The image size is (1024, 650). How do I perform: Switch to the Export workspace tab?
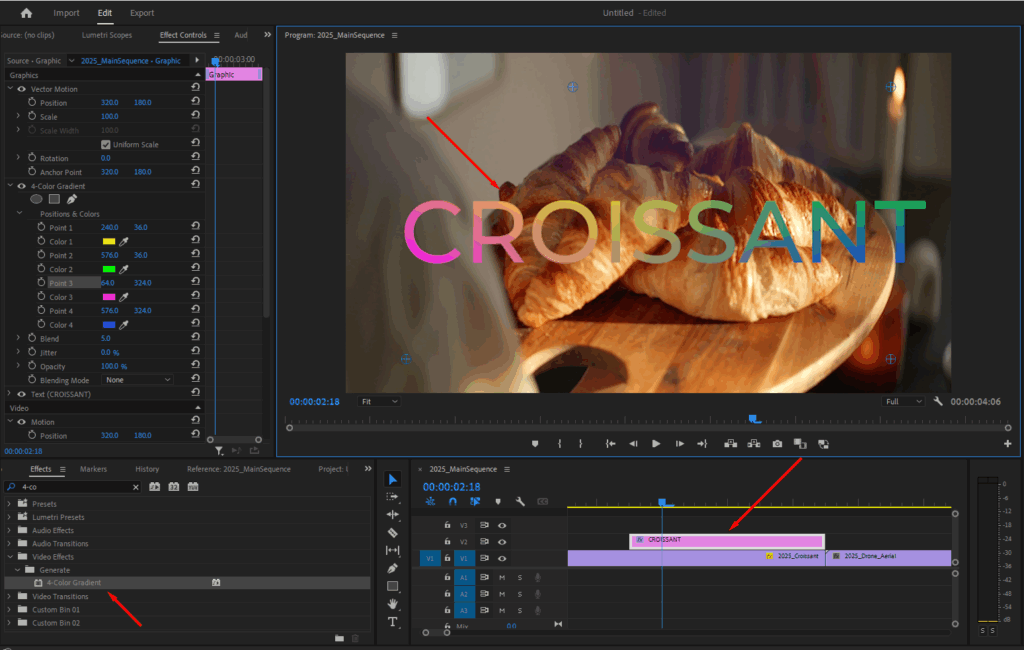pos(142,12)
